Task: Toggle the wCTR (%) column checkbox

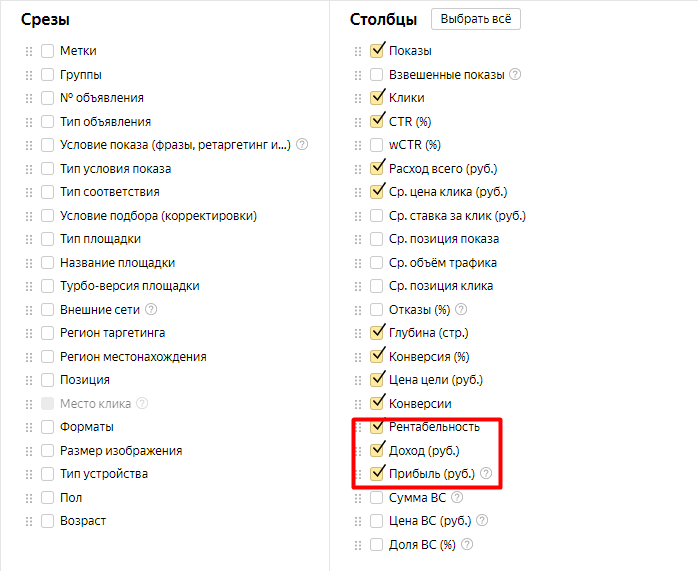Action: pyautogui.click(x=377, y=145)
